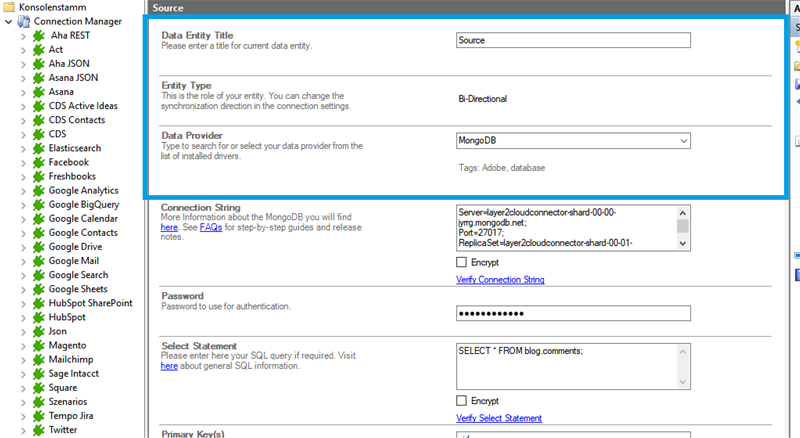Click the Twitter connection icon
Image resolution: width=800 pixels, height=438 pixels.
38,429
